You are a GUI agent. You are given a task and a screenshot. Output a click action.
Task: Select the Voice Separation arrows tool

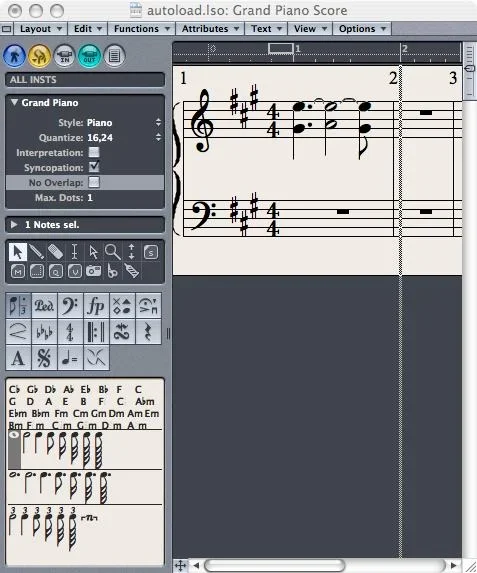click(x=132, y=252)
